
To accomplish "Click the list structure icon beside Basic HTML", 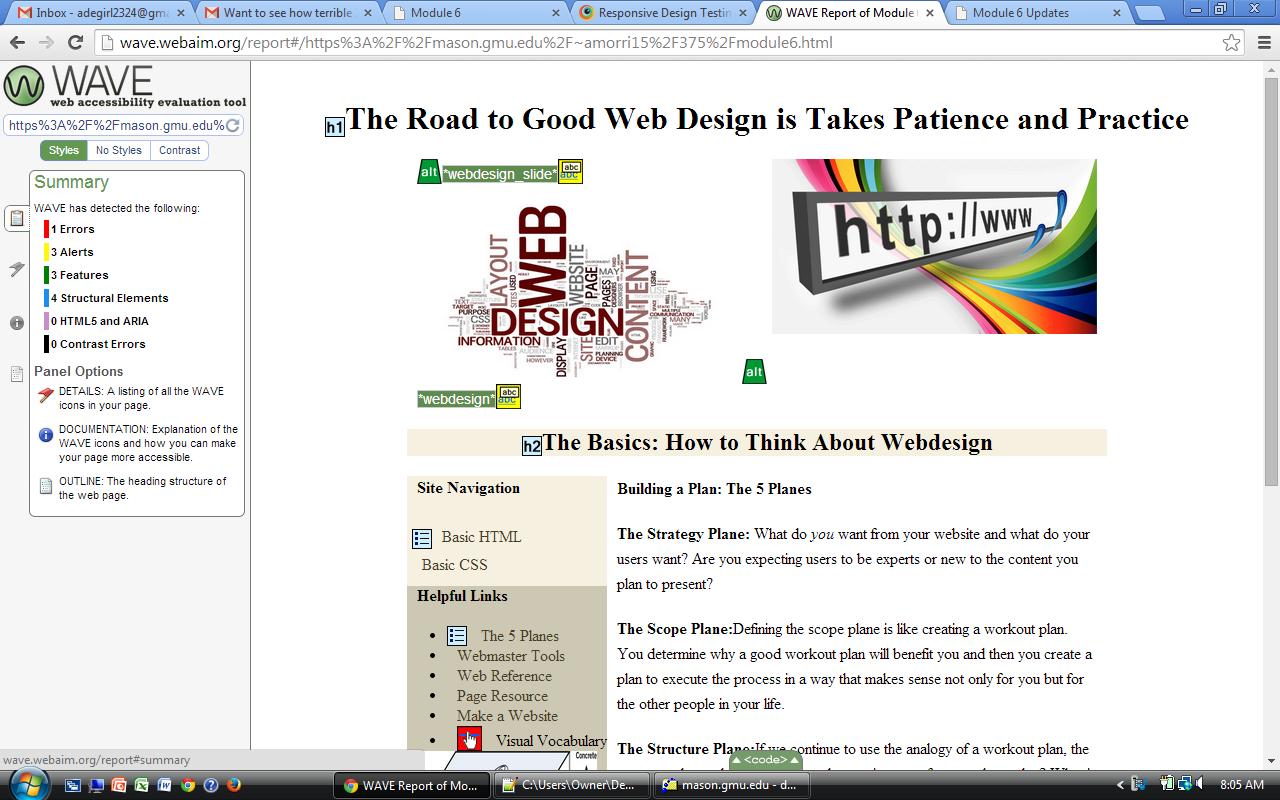I will tap(422, 538).
